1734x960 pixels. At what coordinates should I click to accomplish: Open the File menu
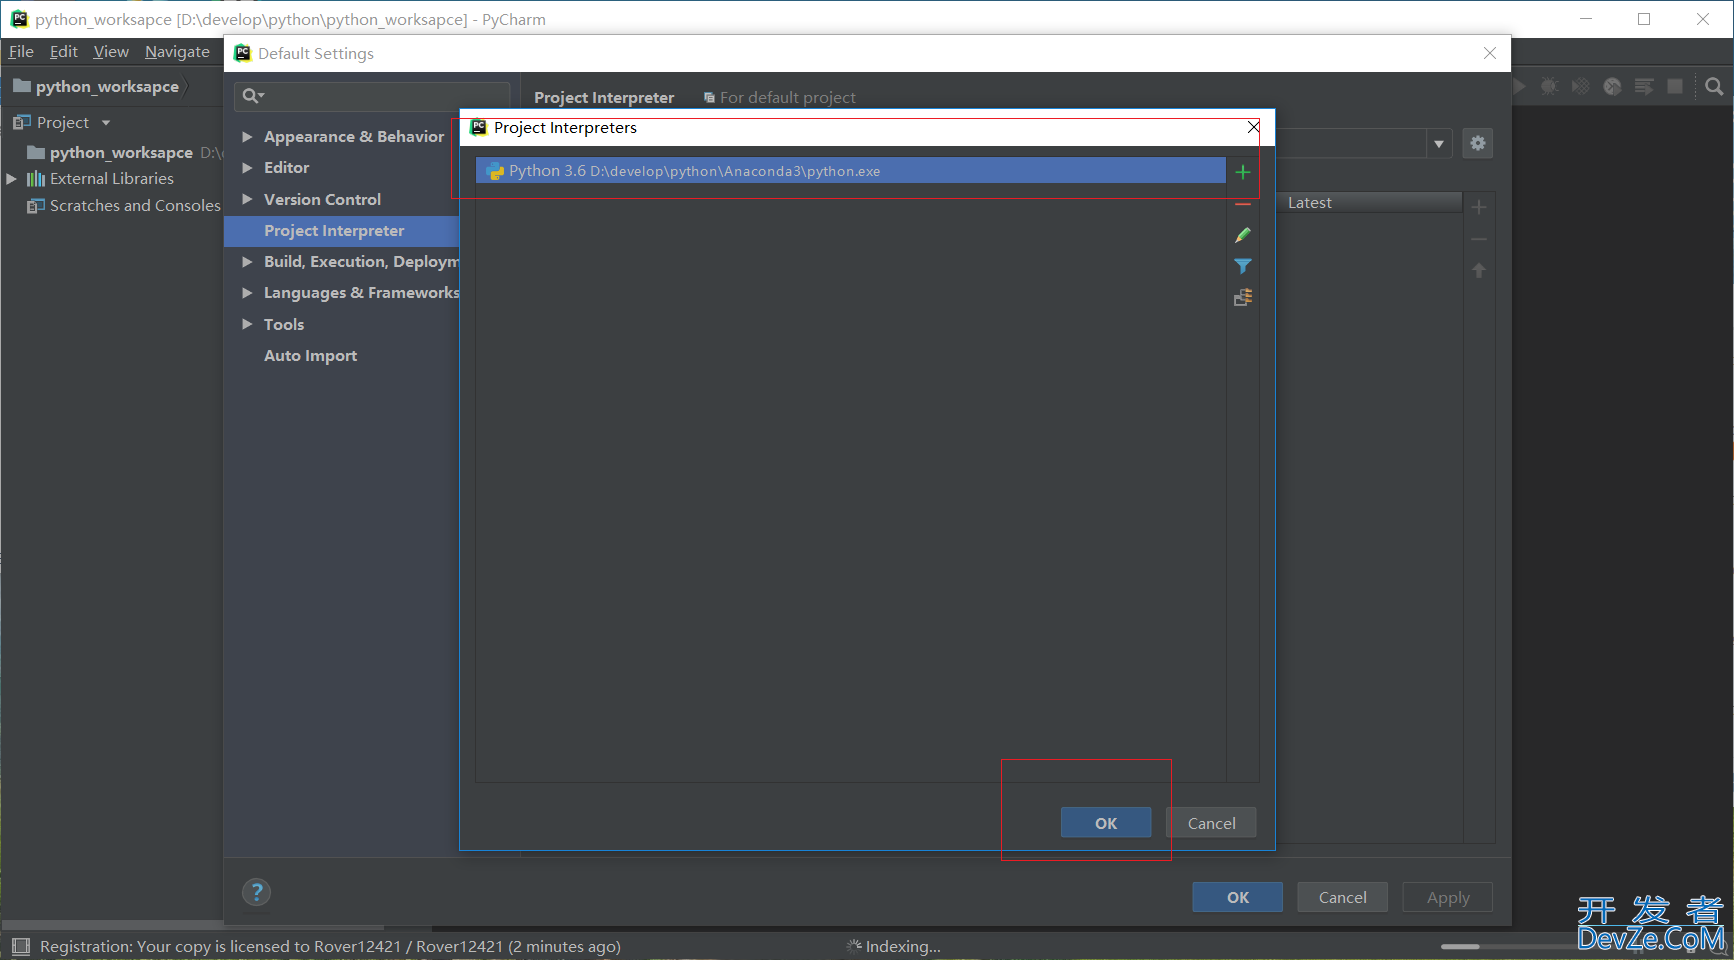pos(21,52)
